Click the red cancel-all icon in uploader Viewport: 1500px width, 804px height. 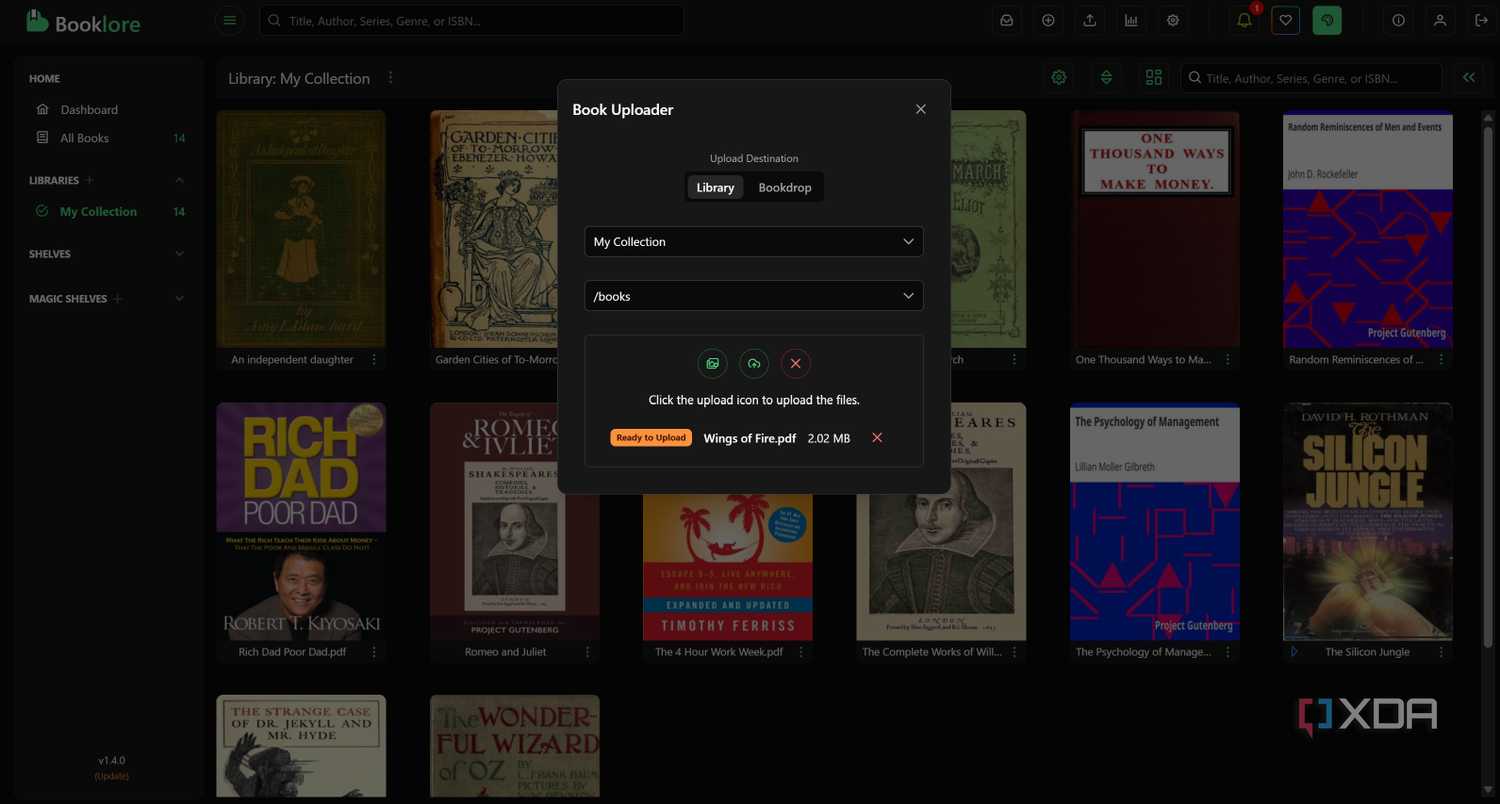pos(795,364)
